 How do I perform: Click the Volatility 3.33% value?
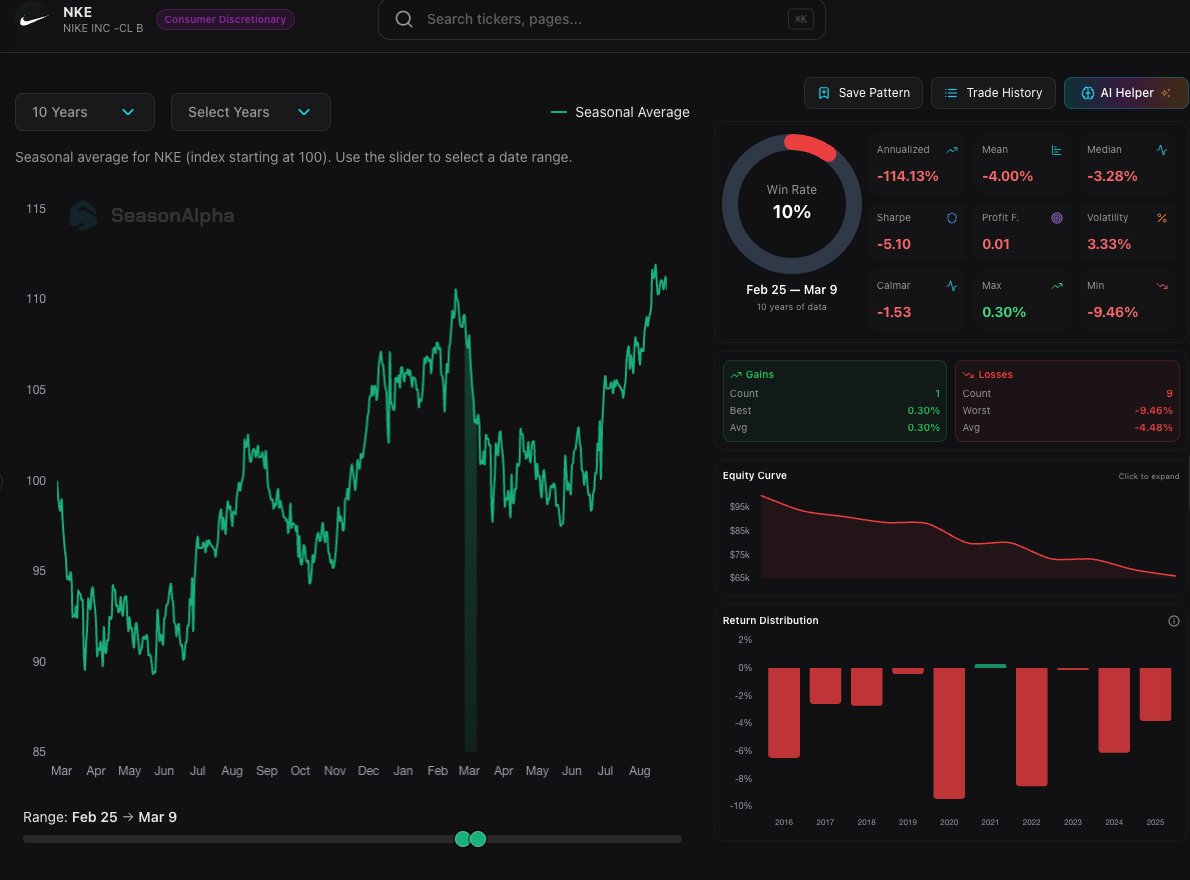(x=1109, y=244)
